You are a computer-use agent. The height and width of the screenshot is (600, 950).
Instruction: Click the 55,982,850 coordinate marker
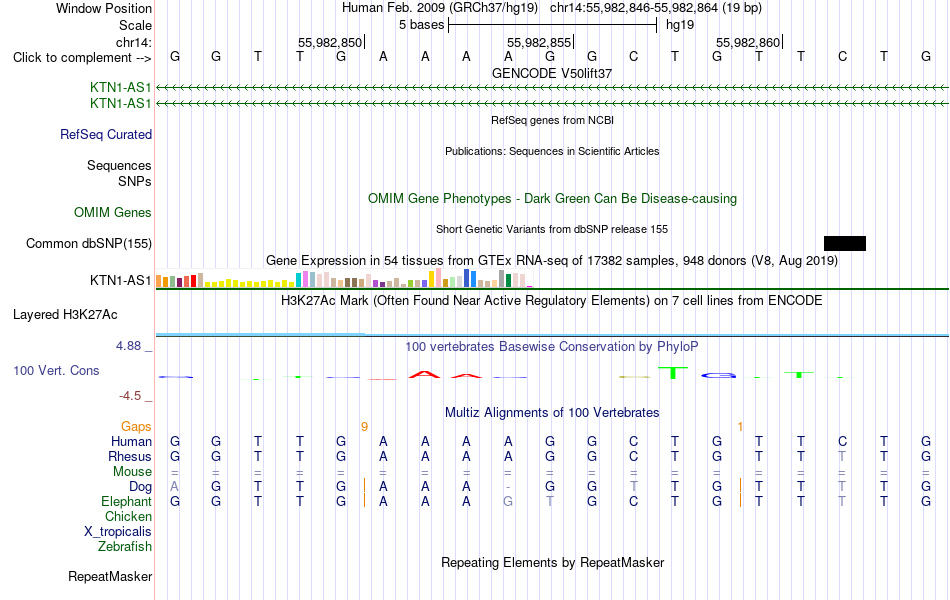tap(331, 42)
